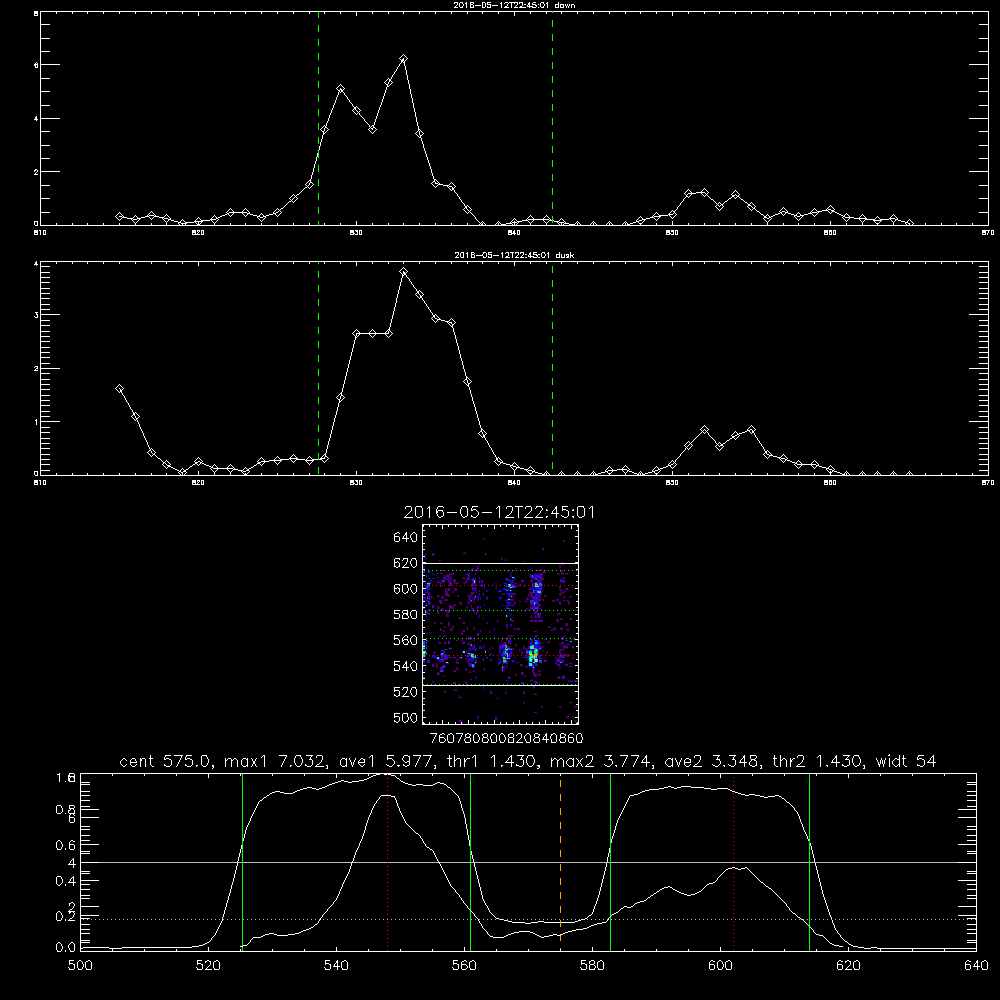This screenshot has width=1000, height=1000.
Task: Click 'widt 54' in the stats title
Action: [x=906, y=761]
